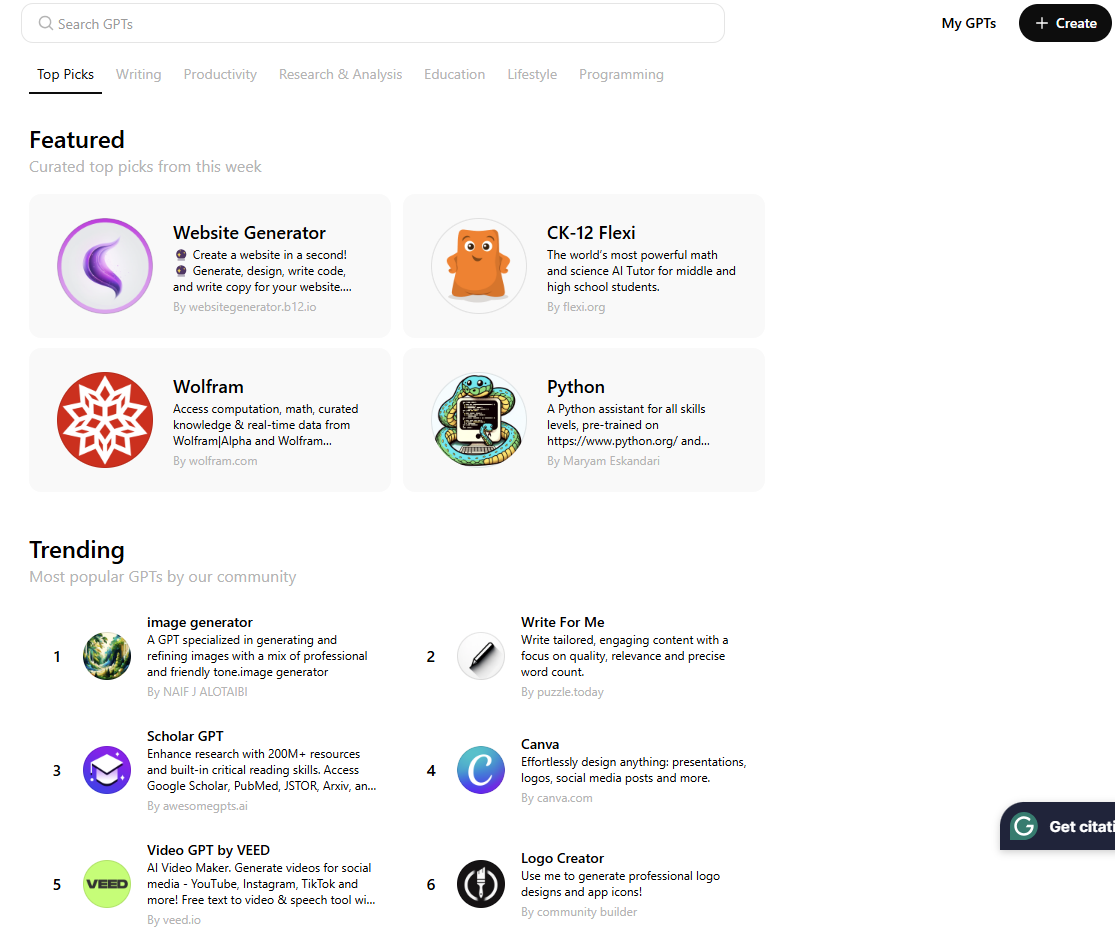This screenshot has height=934, width=1115.
Task: Open the CK-12 Flexi title
Action: point(591,233)
